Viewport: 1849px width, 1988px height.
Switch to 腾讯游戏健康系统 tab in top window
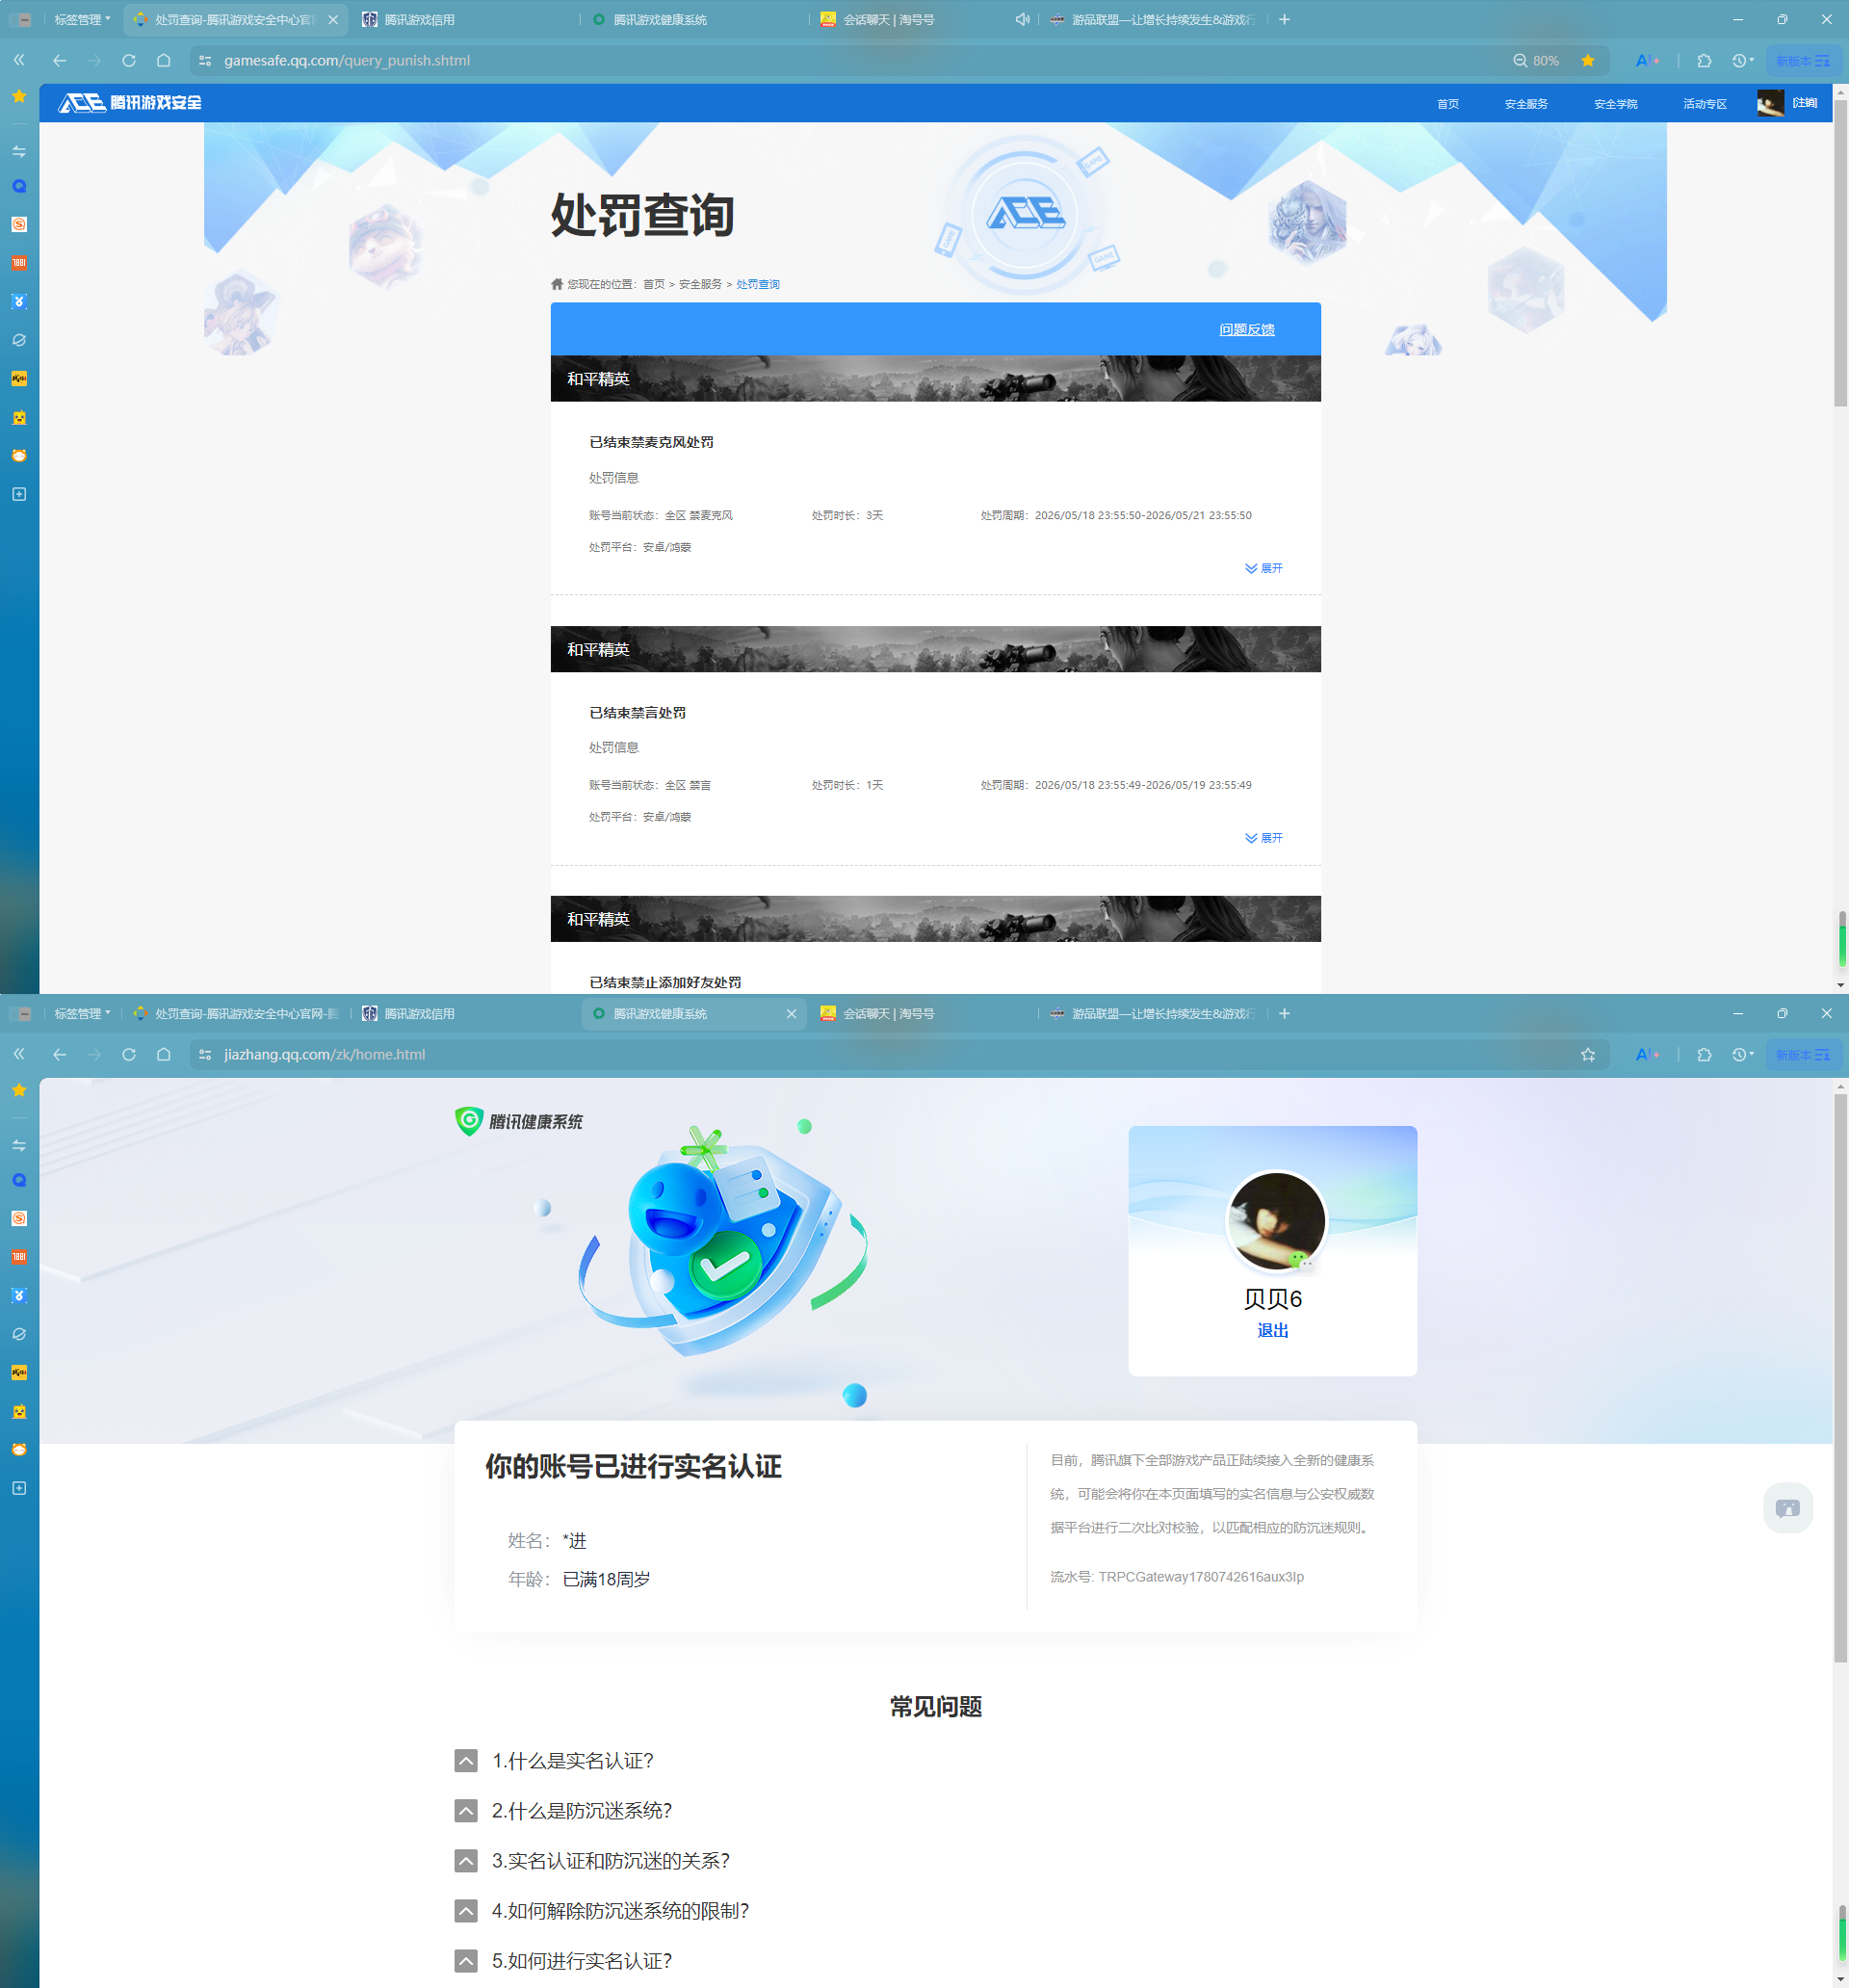[x=694, y=19]
